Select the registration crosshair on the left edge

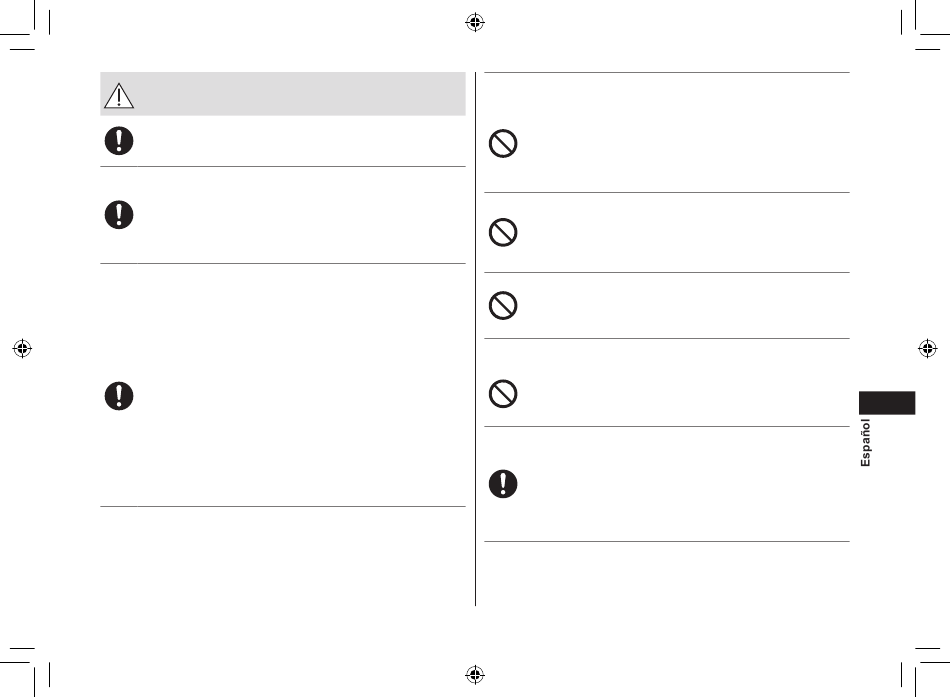pyautogui.click(x=22, y=348)
